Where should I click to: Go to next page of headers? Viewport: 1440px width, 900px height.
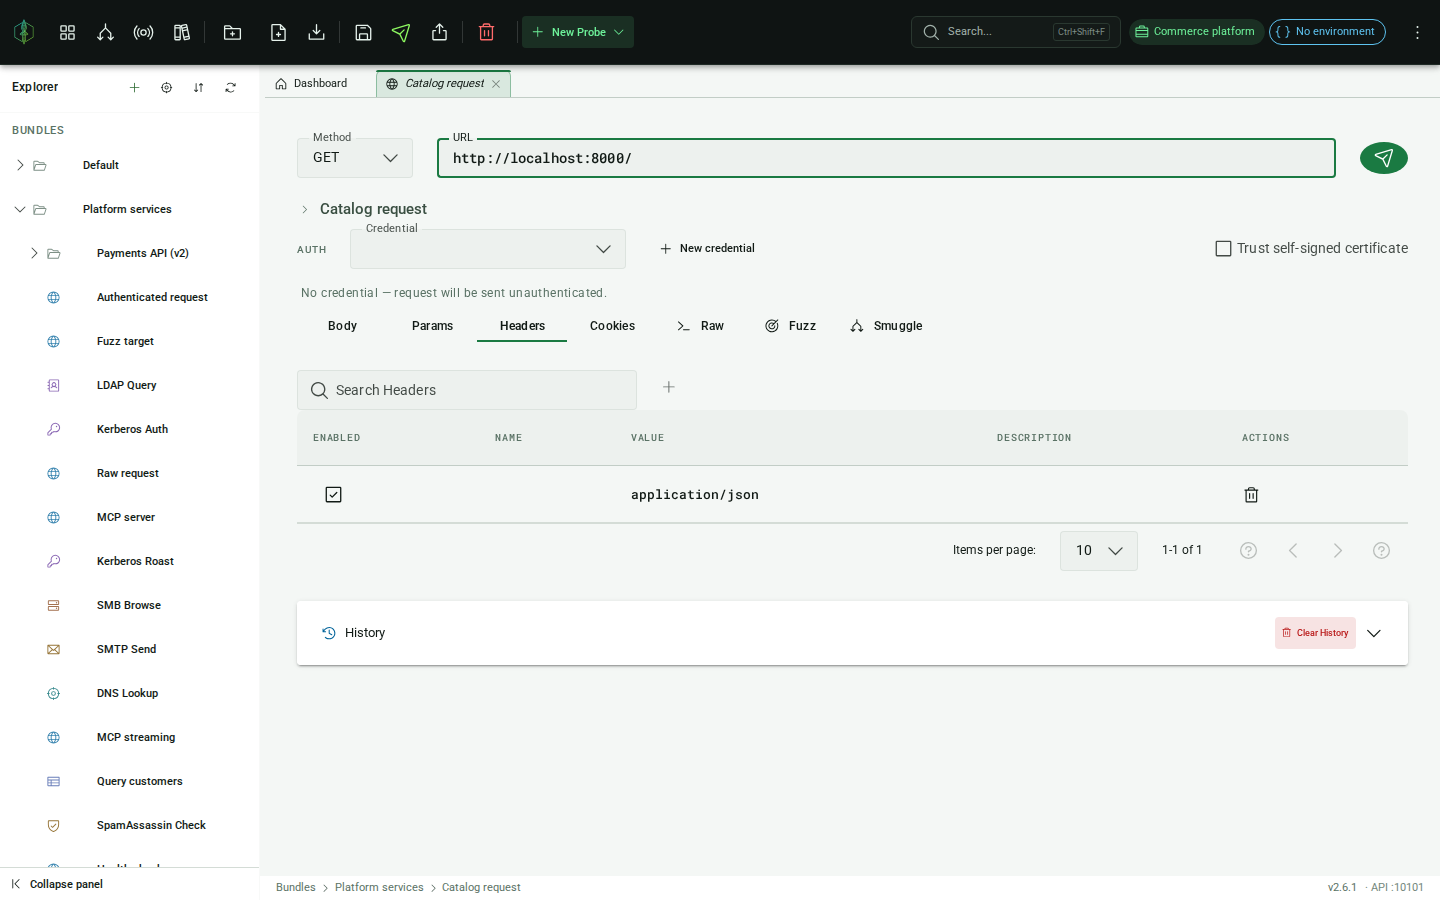tap(1337, 550)
